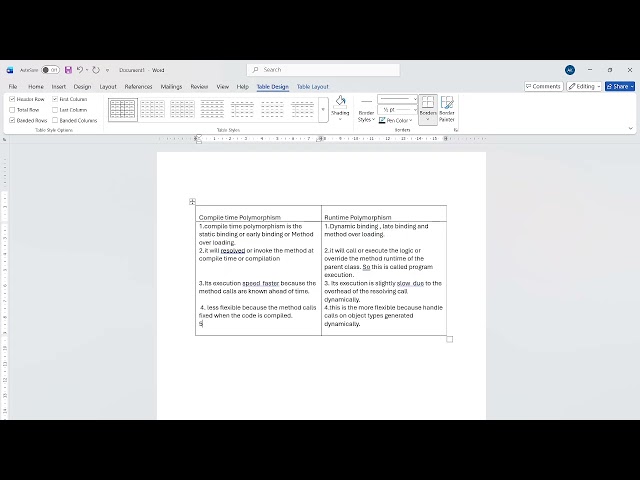The width and height of the screenshot is (640, 480).
Task: Open the Shading paint bucket tool
Action: tap(340, 101)
